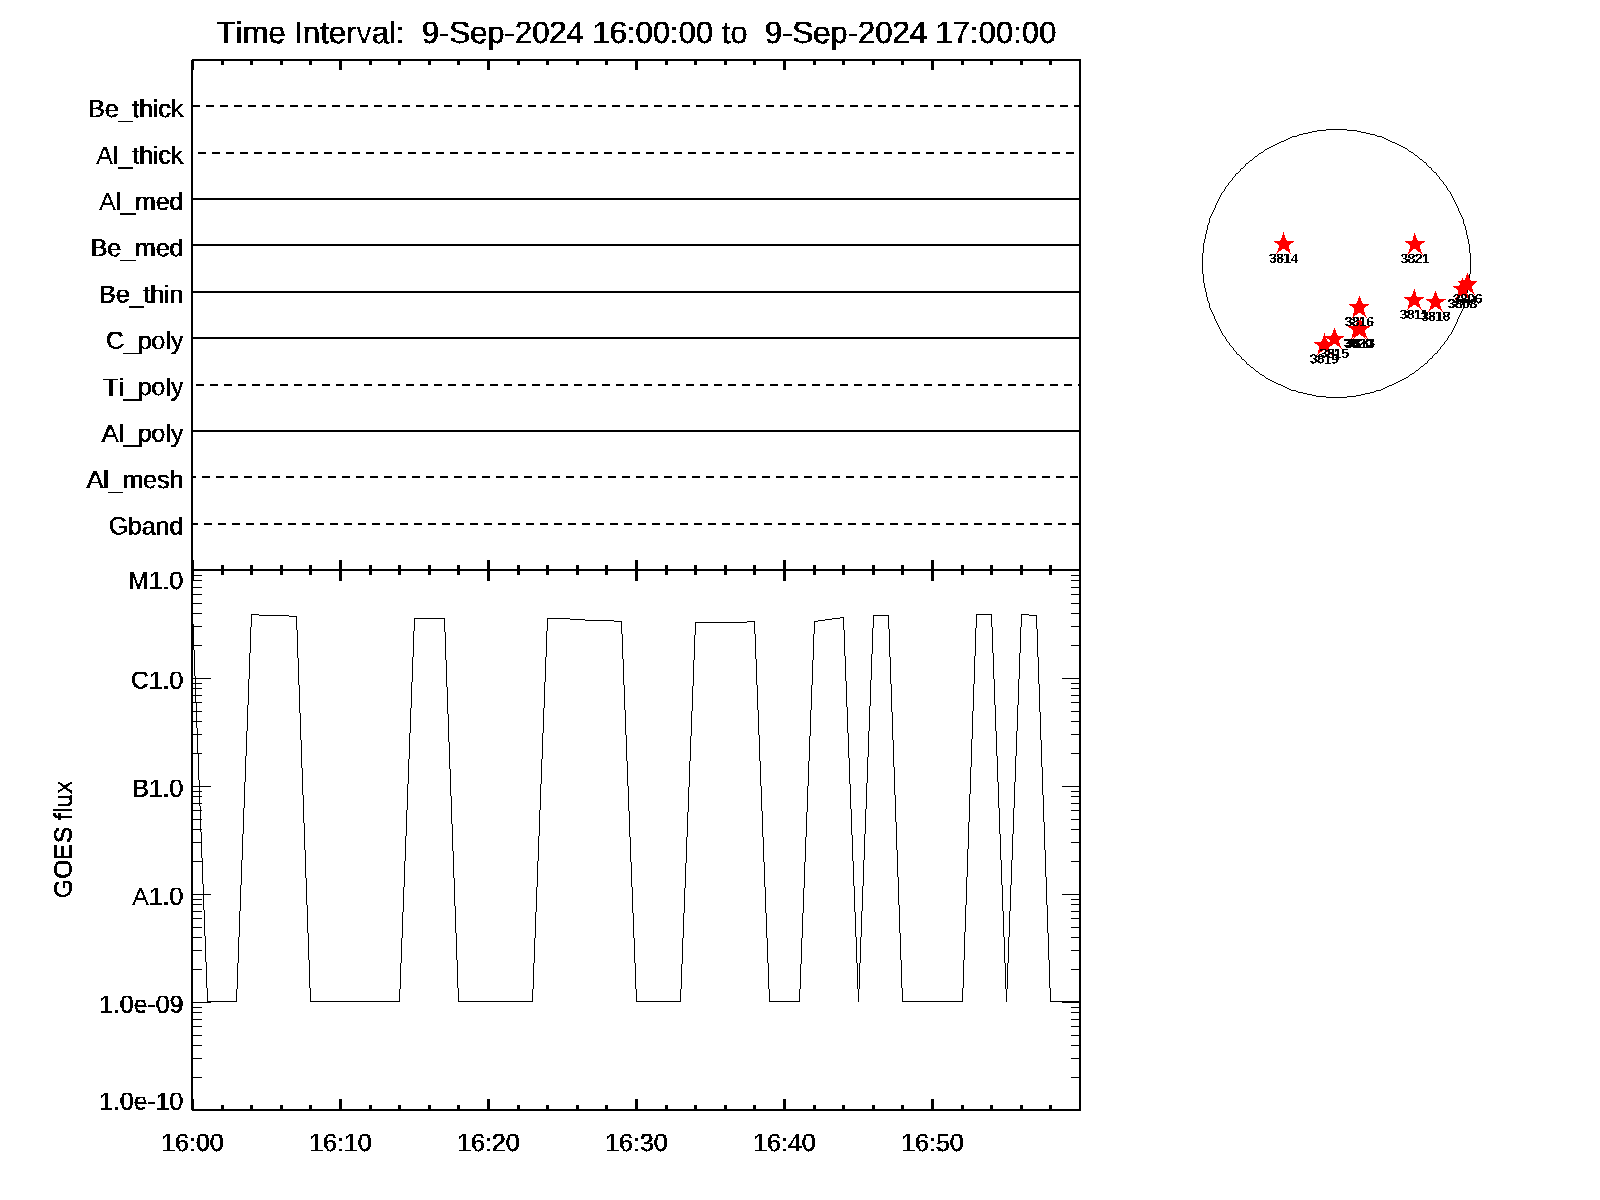The width and height of the screenshot is (1600, 1200).
Task: Click the star marker labeled 3815
Action: point(1334,339)
